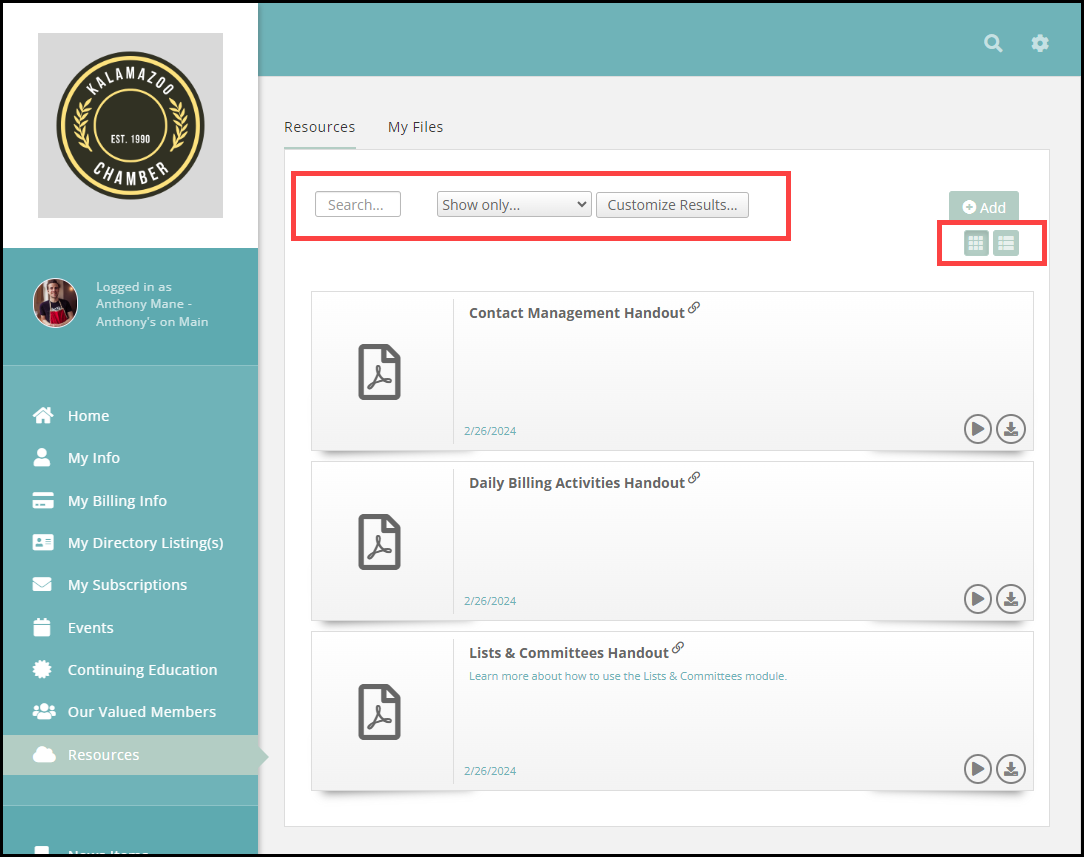
Task: Download the Daily Billing Activities Handout
Action: pos(1011,599)
